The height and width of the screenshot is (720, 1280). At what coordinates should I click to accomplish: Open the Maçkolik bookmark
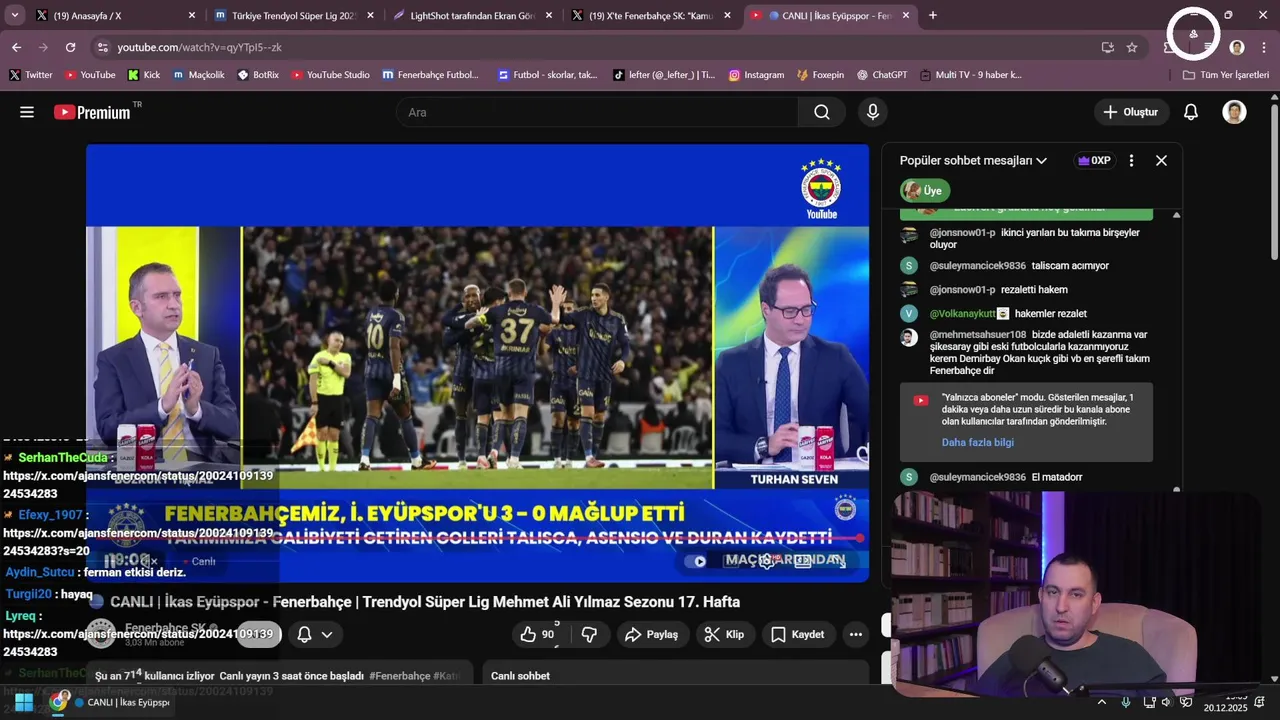tap(198, 75)
